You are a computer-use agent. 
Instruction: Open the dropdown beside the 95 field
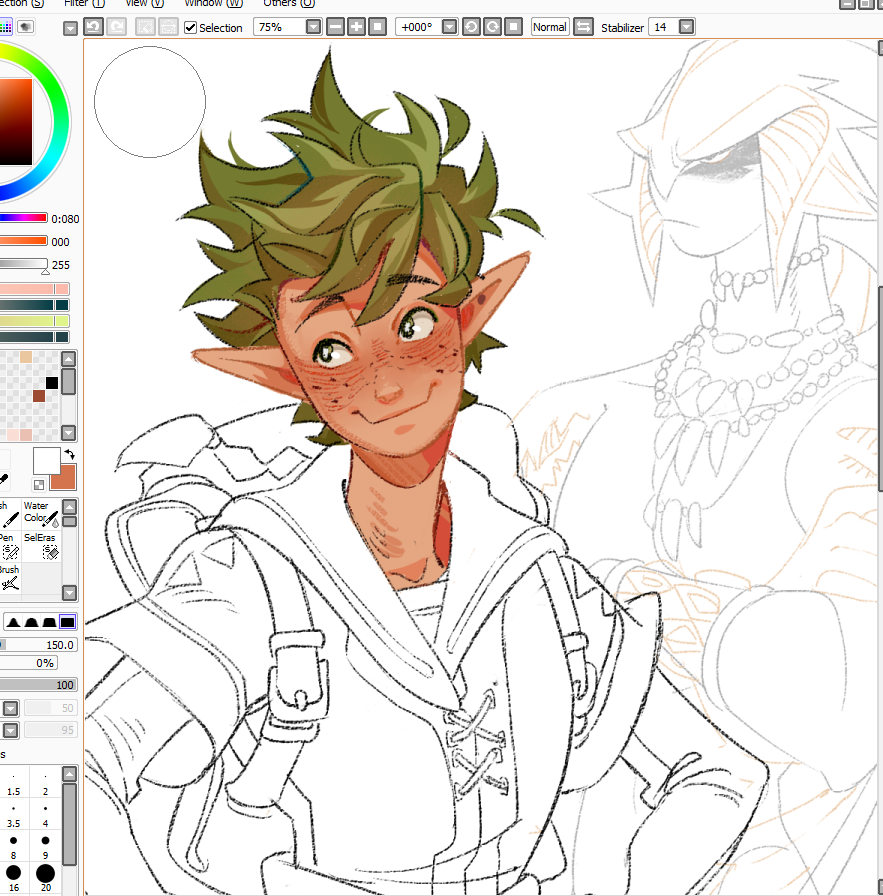point(10,730)
